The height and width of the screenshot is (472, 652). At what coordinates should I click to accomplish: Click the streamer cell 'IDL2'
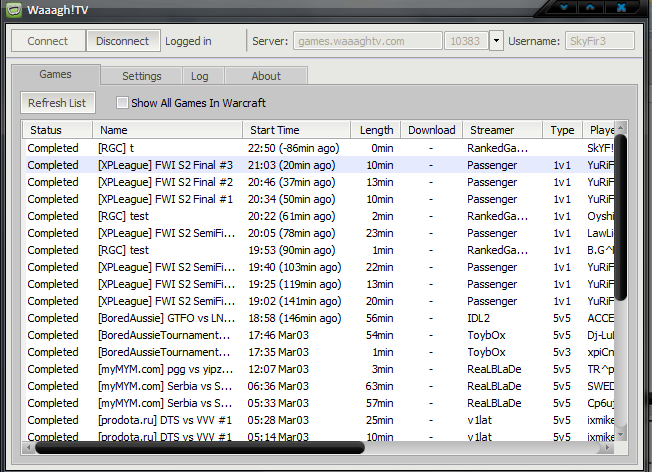pyautogui.click(x=479, y=318)
